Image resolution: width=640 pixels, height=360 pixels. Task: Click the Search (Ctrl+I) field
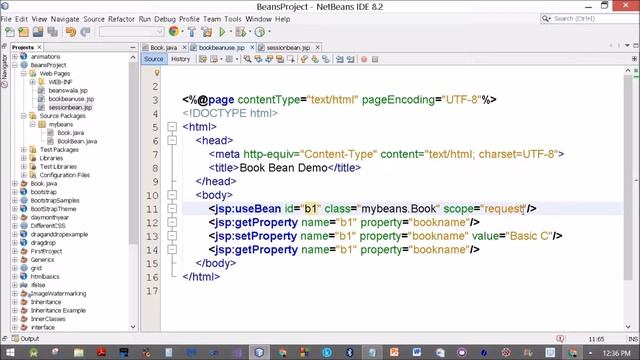589,19
